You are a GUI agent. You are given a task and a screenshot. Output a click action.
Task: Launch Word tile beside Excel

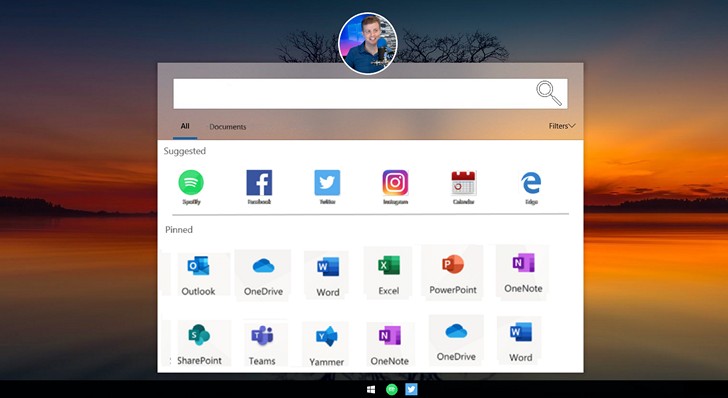tap(326, 274)
